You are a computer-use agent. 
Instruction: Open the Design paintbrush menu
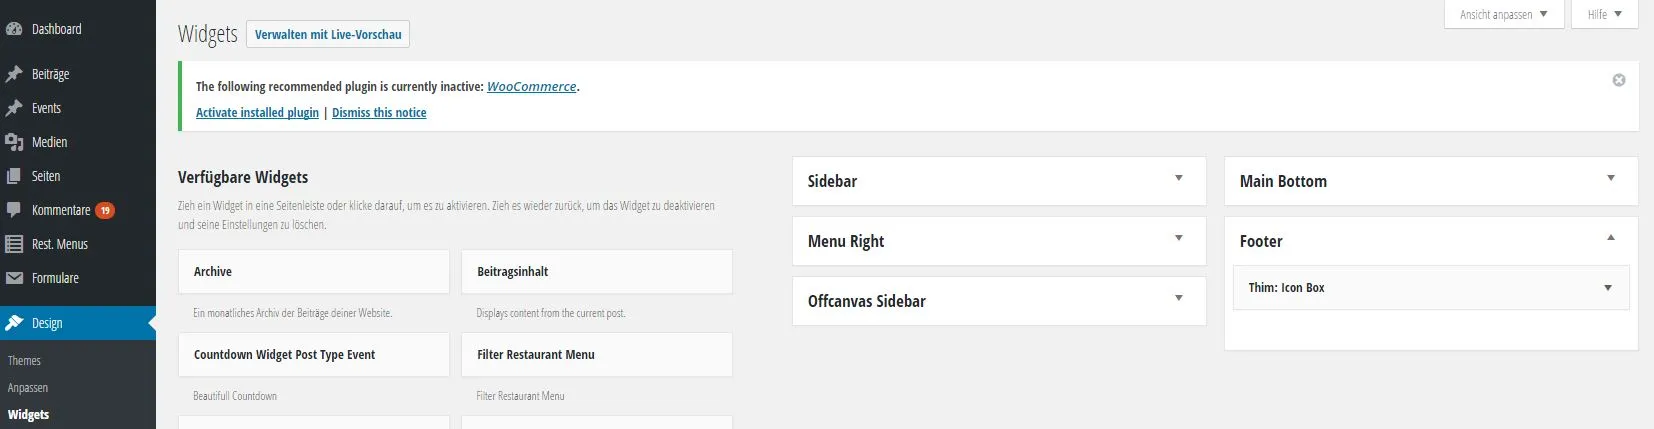(x=78, y=323)
